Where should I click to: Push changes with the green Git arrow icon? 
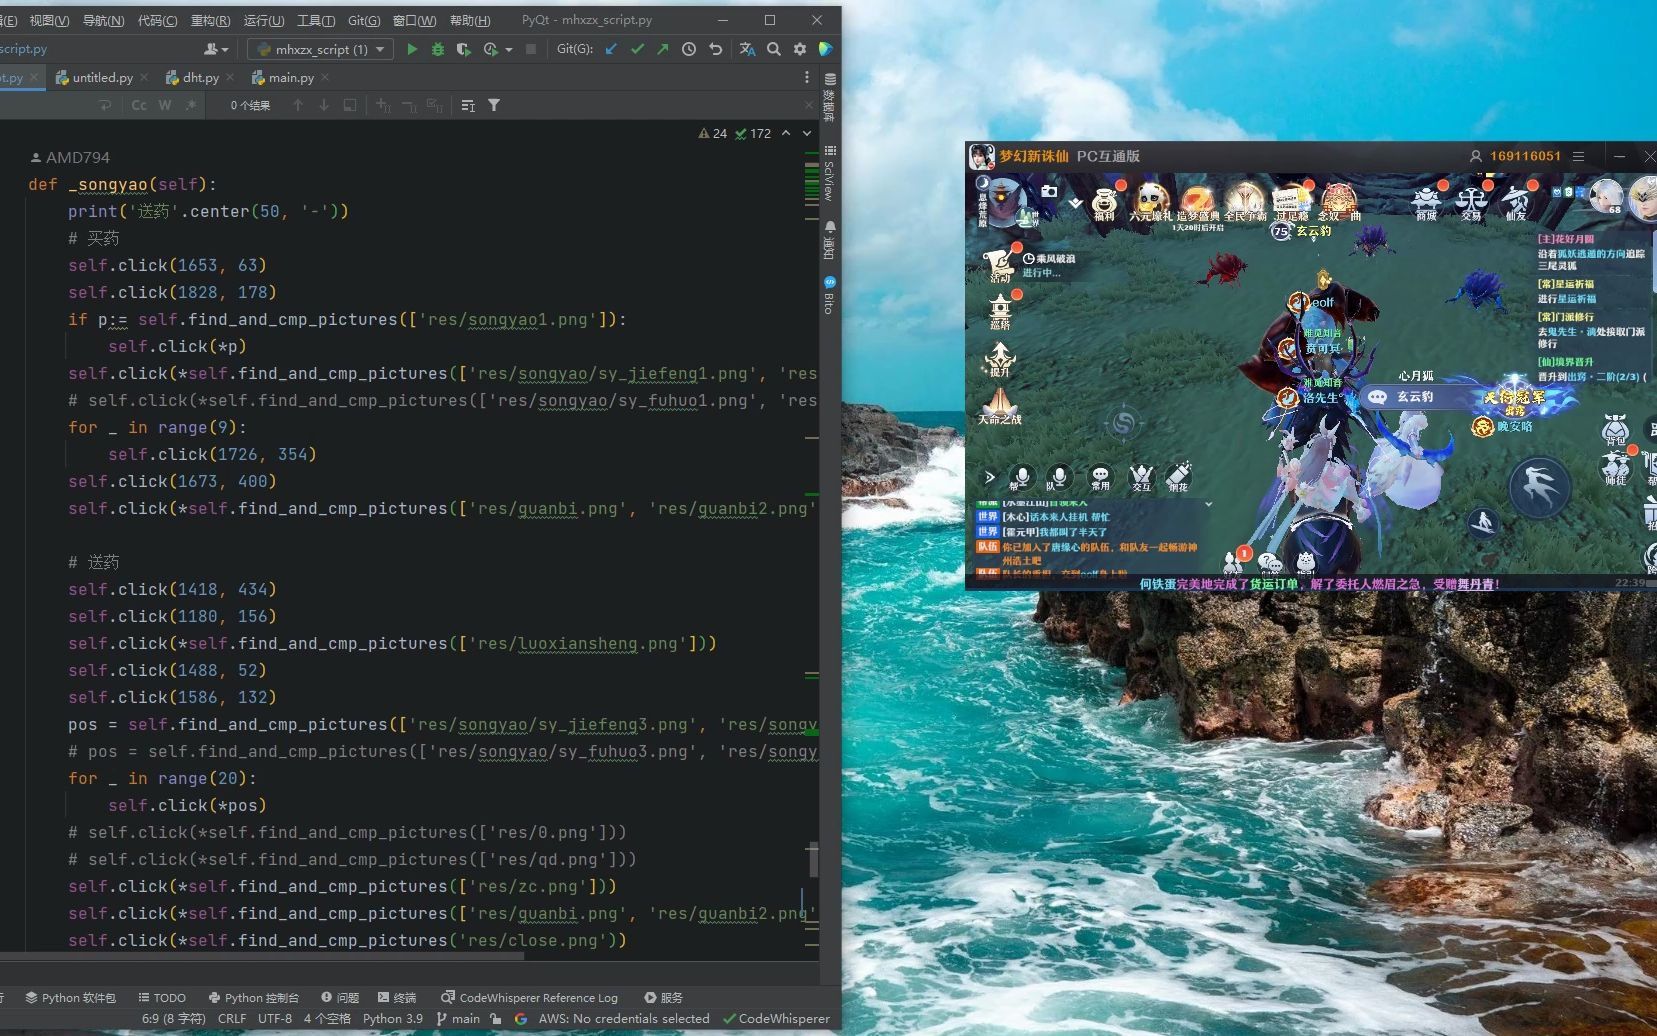pos(661,49)
